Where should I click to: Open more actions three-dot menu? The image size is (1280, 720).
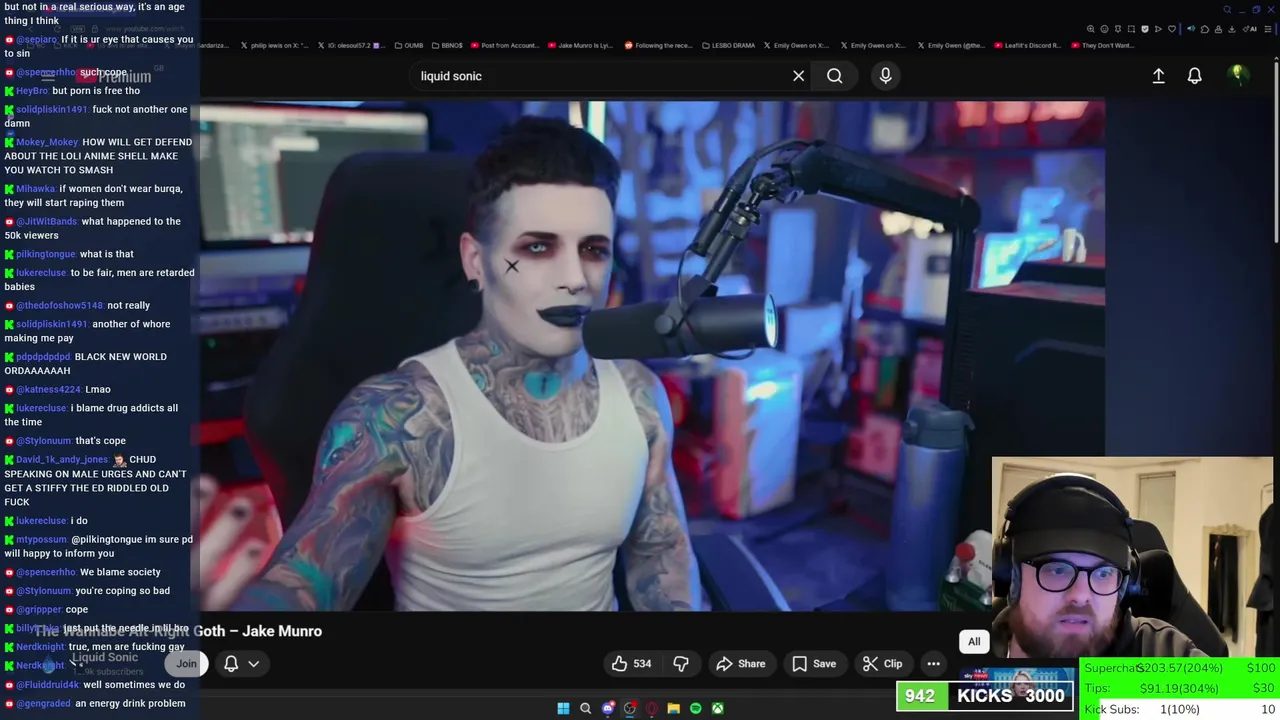click(933, 664)
